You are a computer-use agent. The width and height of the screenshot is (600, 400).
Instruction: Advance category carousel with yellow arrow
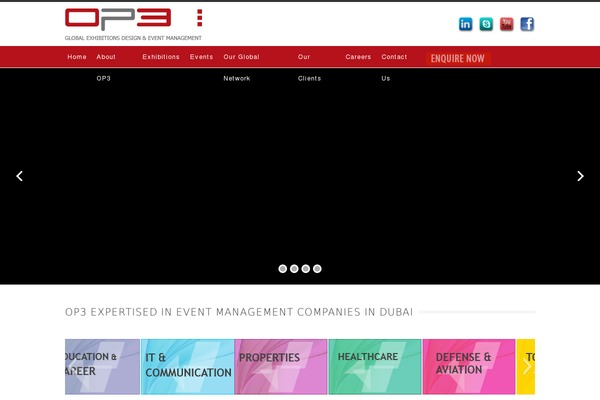click(x=527, y=367)
